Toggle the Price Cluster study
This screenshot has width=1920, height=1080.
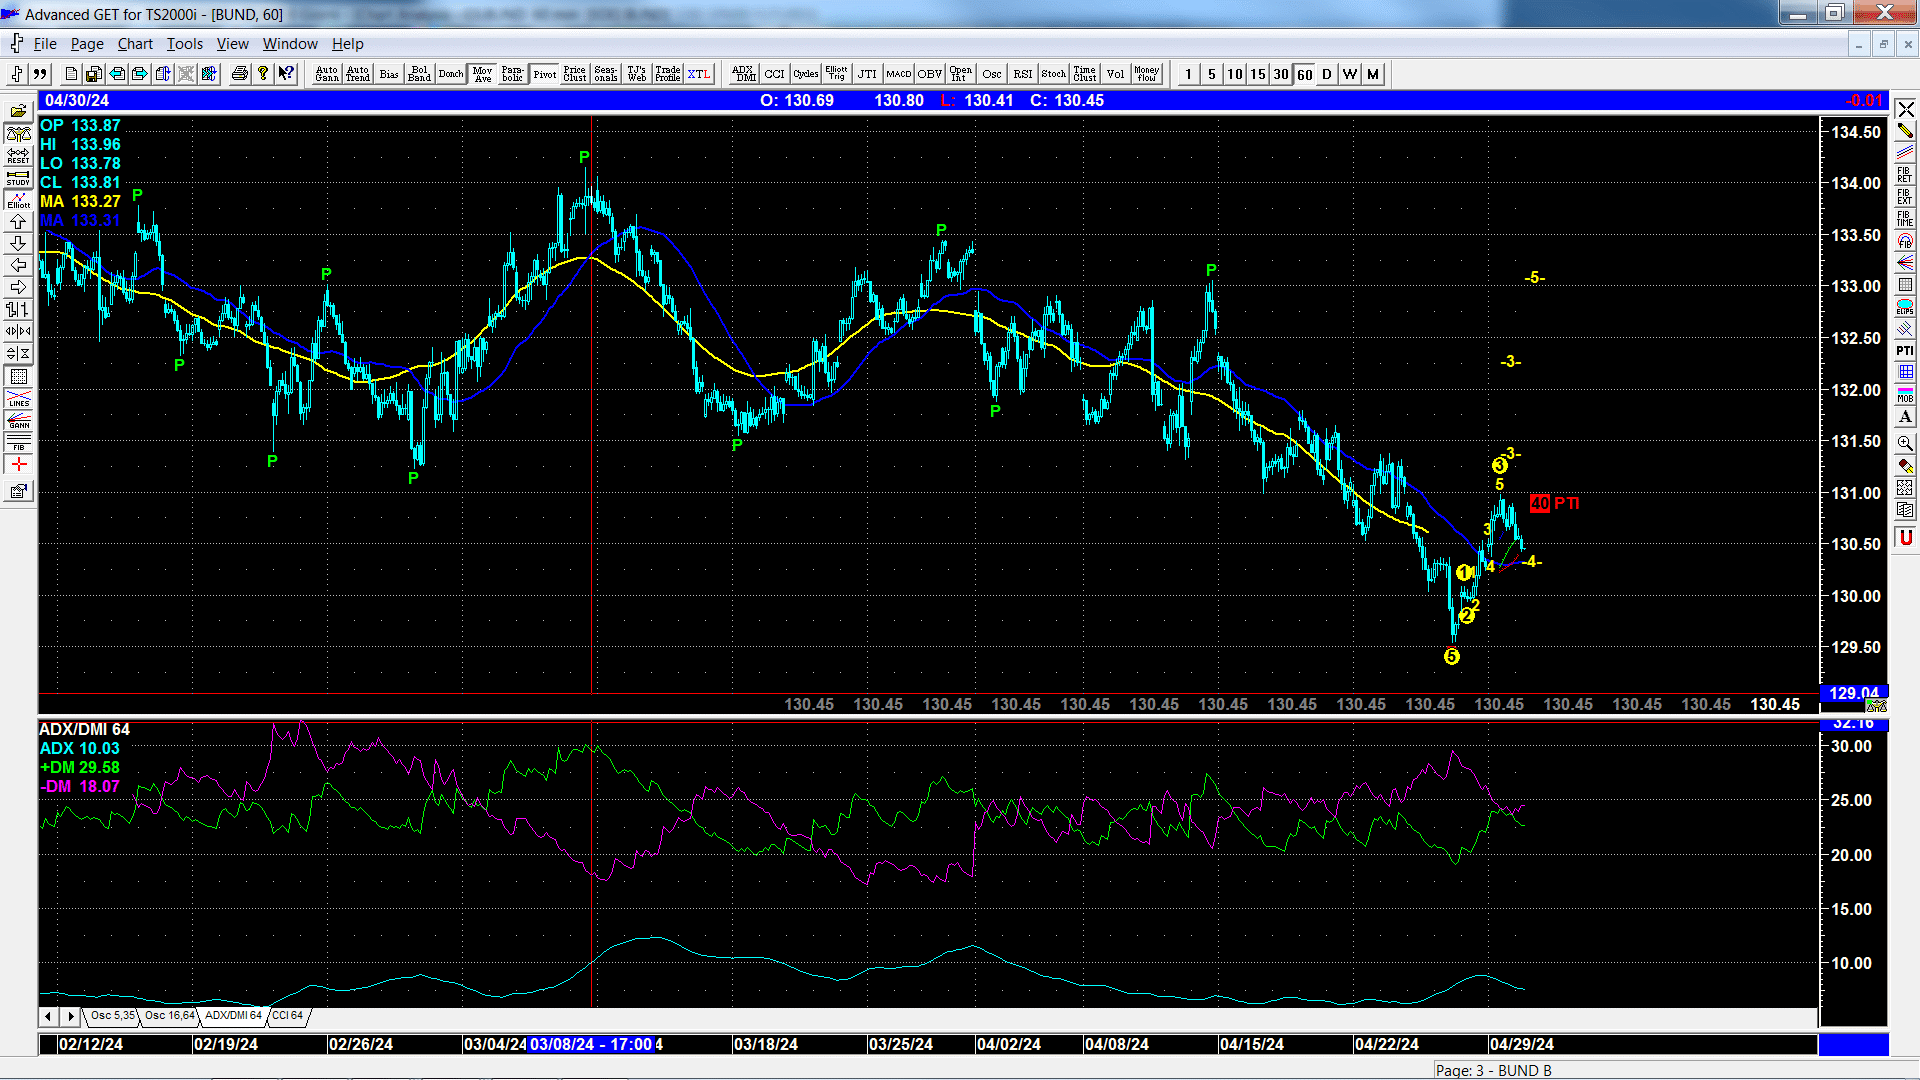575,74
